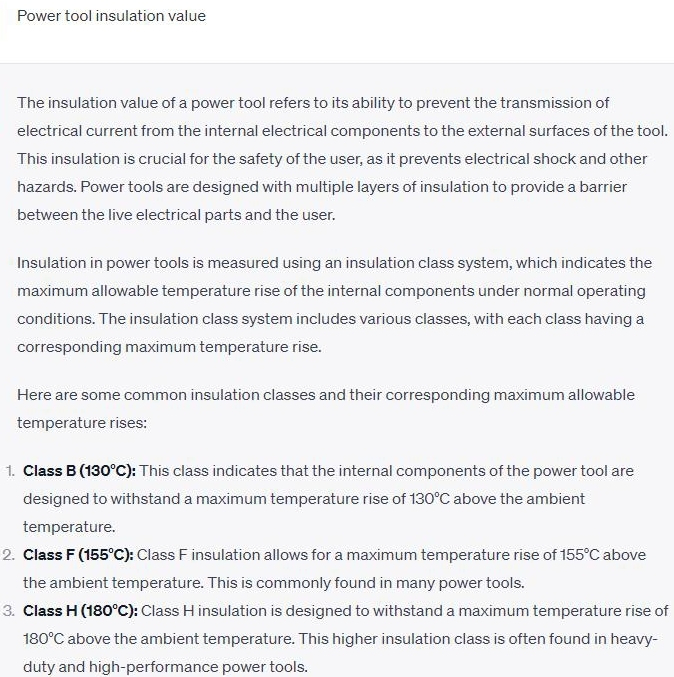674x677 pixels.
Task: Click list number 2 marker
Action: click(9, 555)
